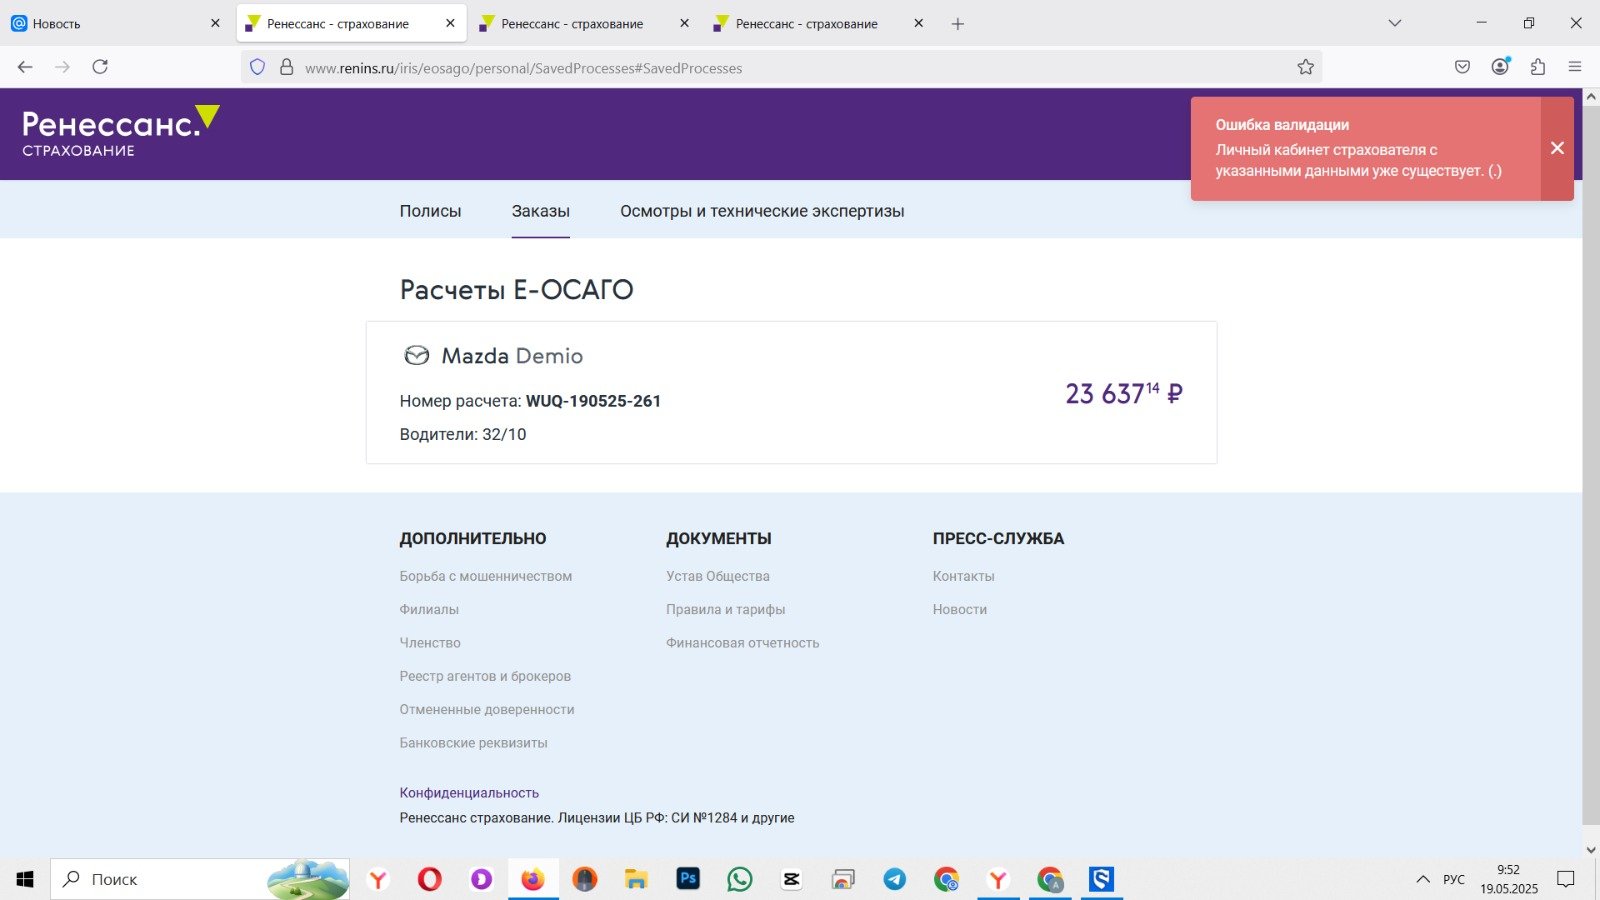Launch Photoshop from the taskbar
1600x900 pixels.
click(688, 879)
